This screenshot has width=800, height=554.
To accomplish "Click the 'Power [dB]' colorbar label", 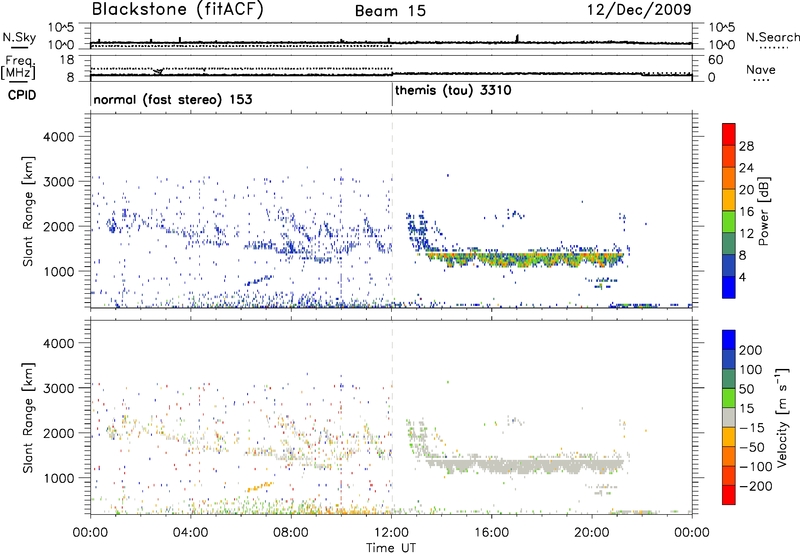I will [763, 211].
